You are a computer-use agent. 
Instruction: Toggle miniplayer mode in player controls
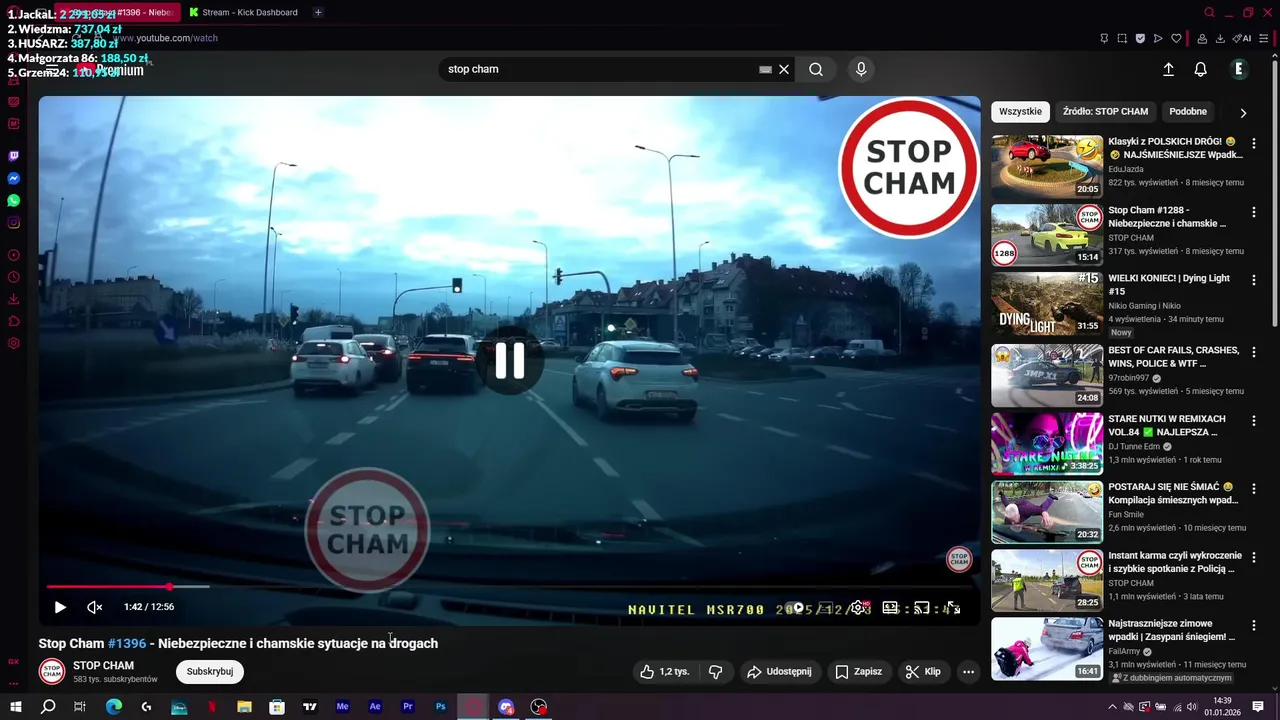pyautogui.click(x=890, y=608)
